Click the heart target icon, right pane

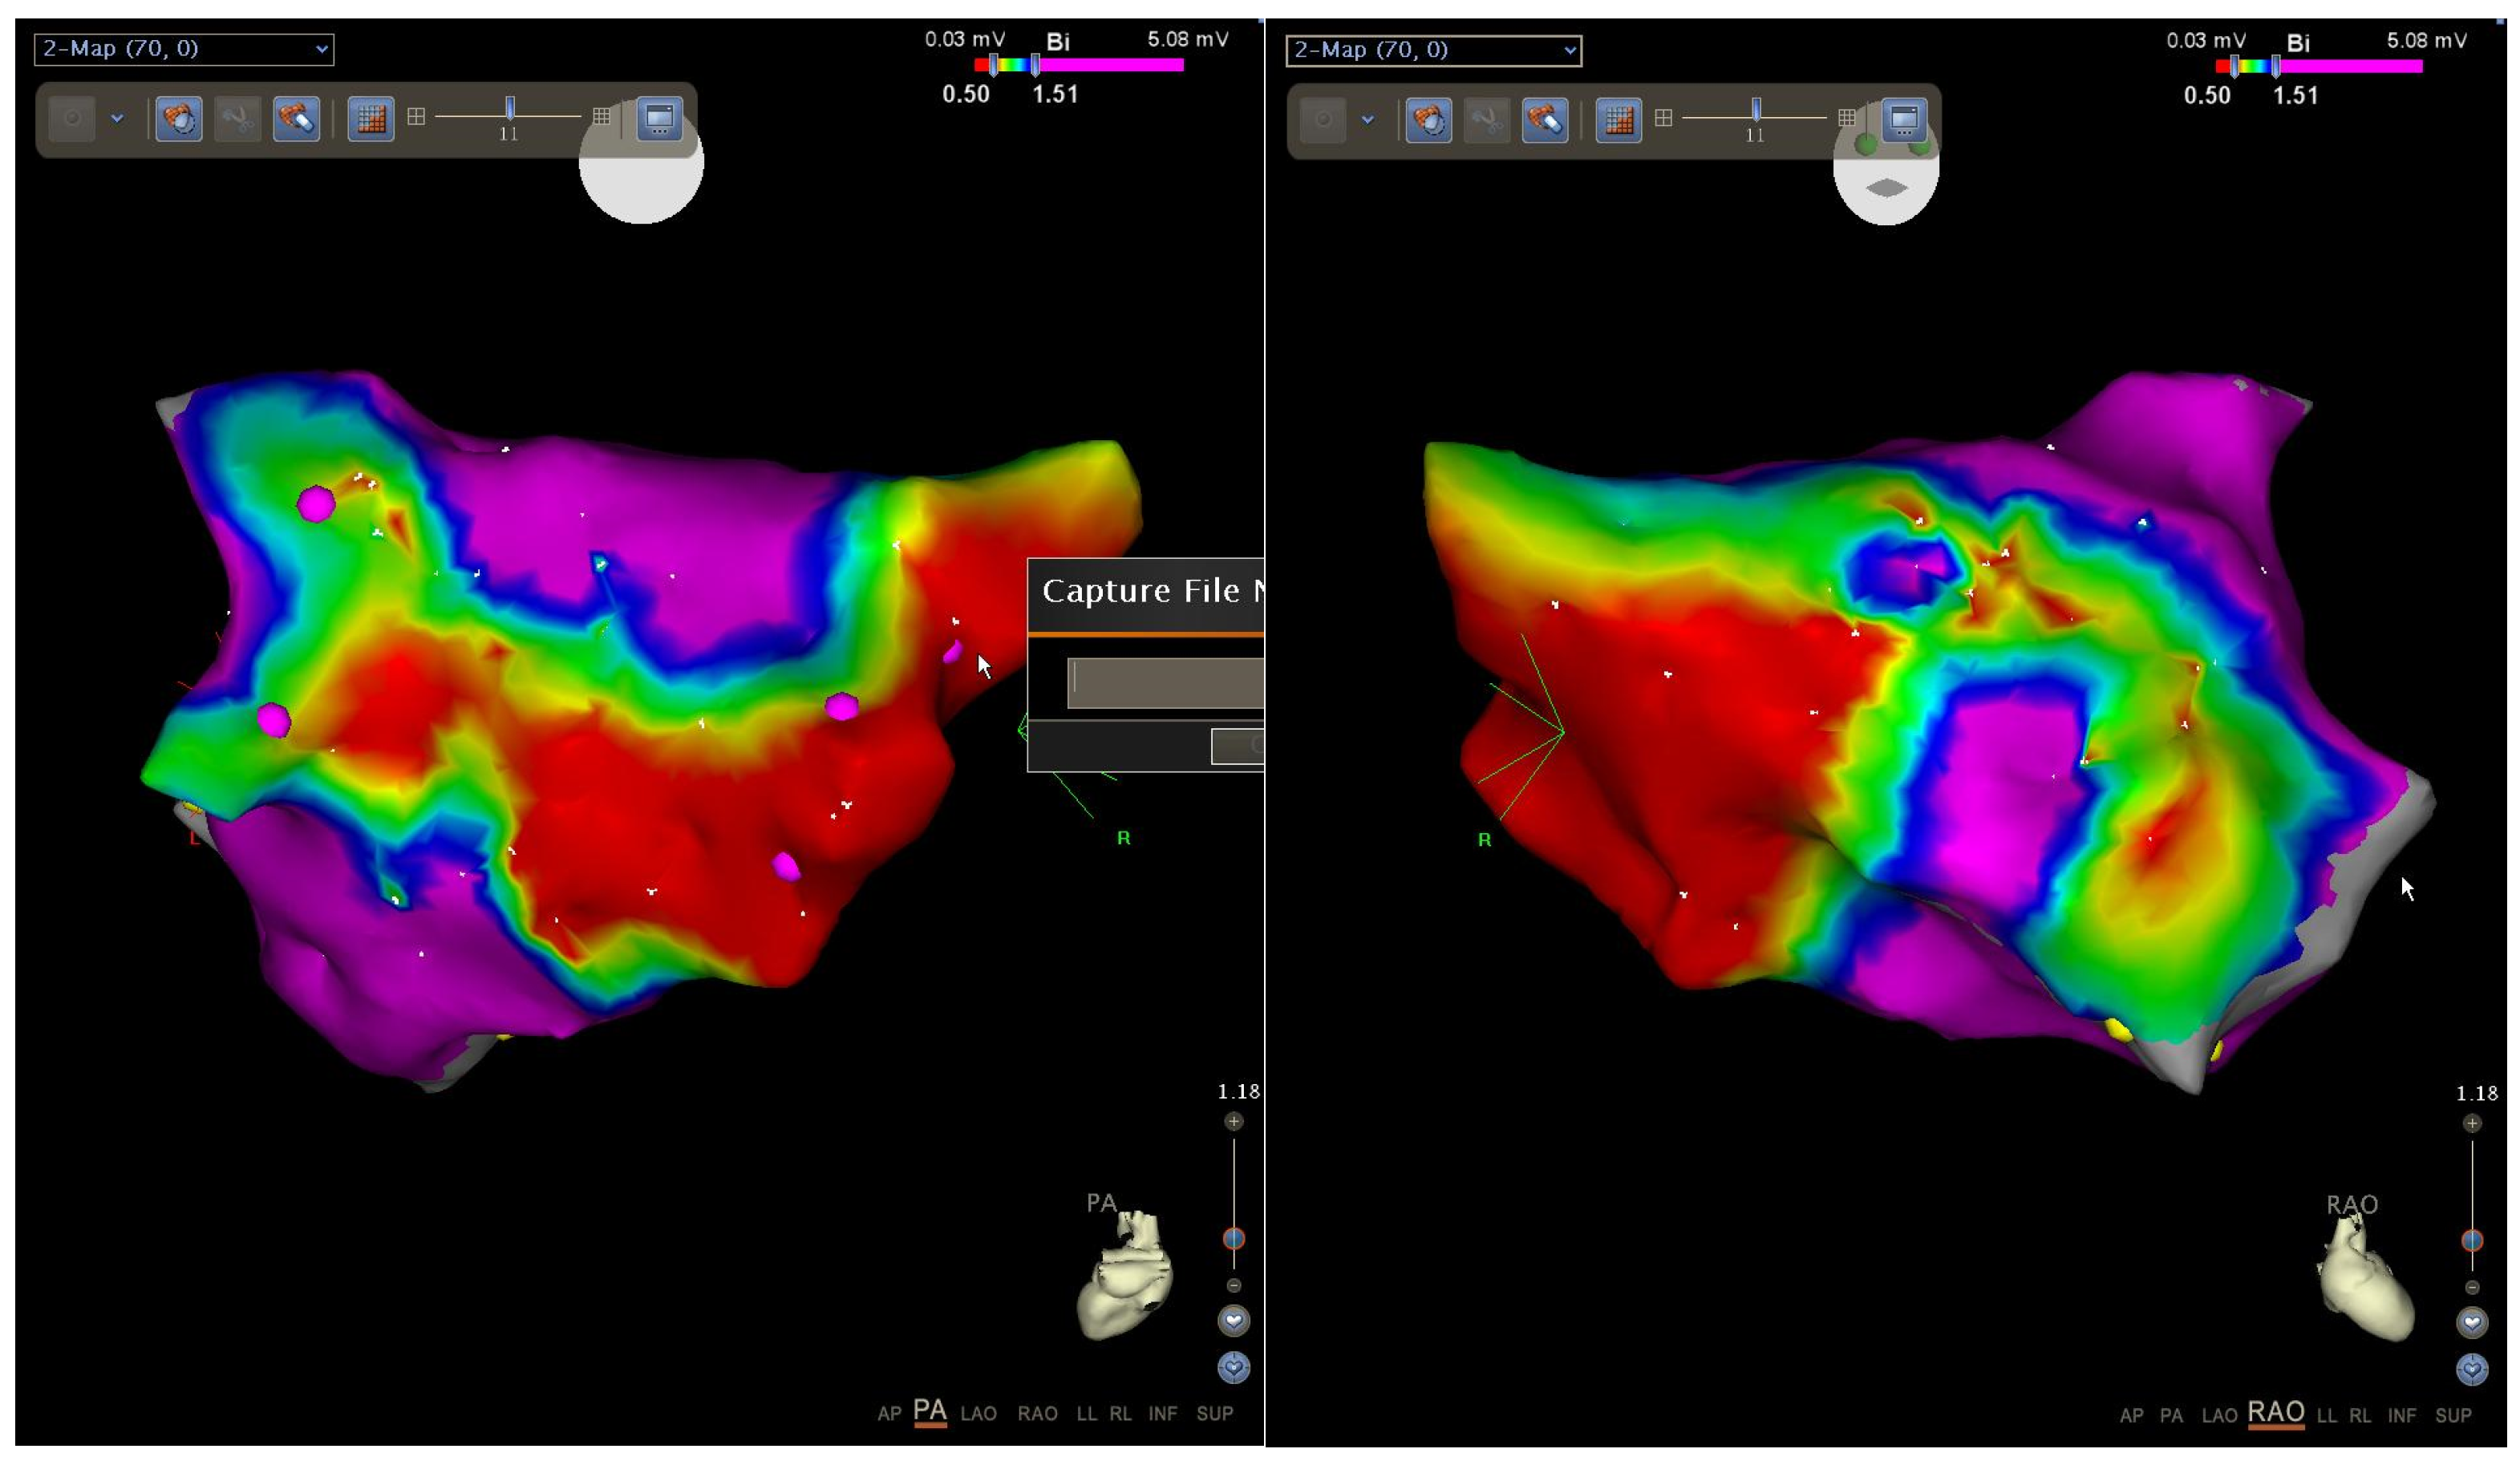[2471, 1369]
